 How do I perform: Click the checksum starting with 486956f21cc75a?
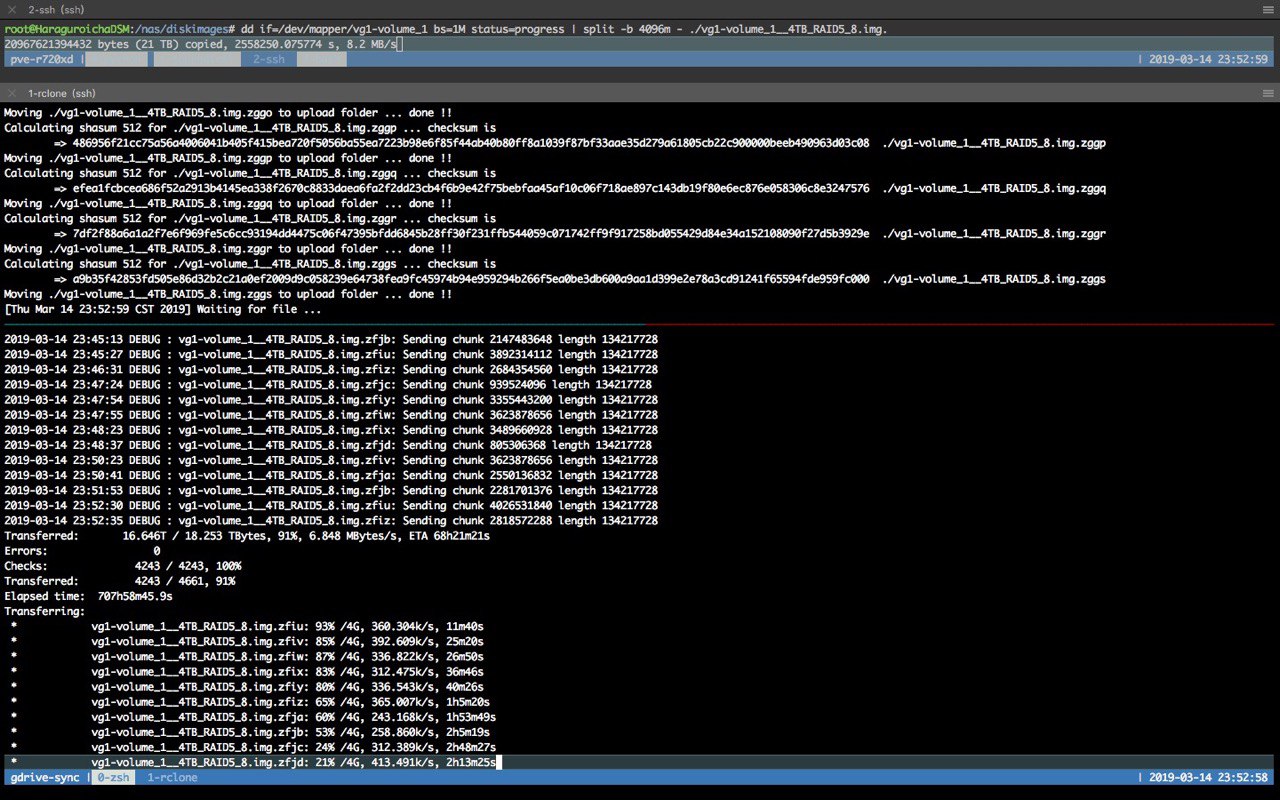[471, 143]
